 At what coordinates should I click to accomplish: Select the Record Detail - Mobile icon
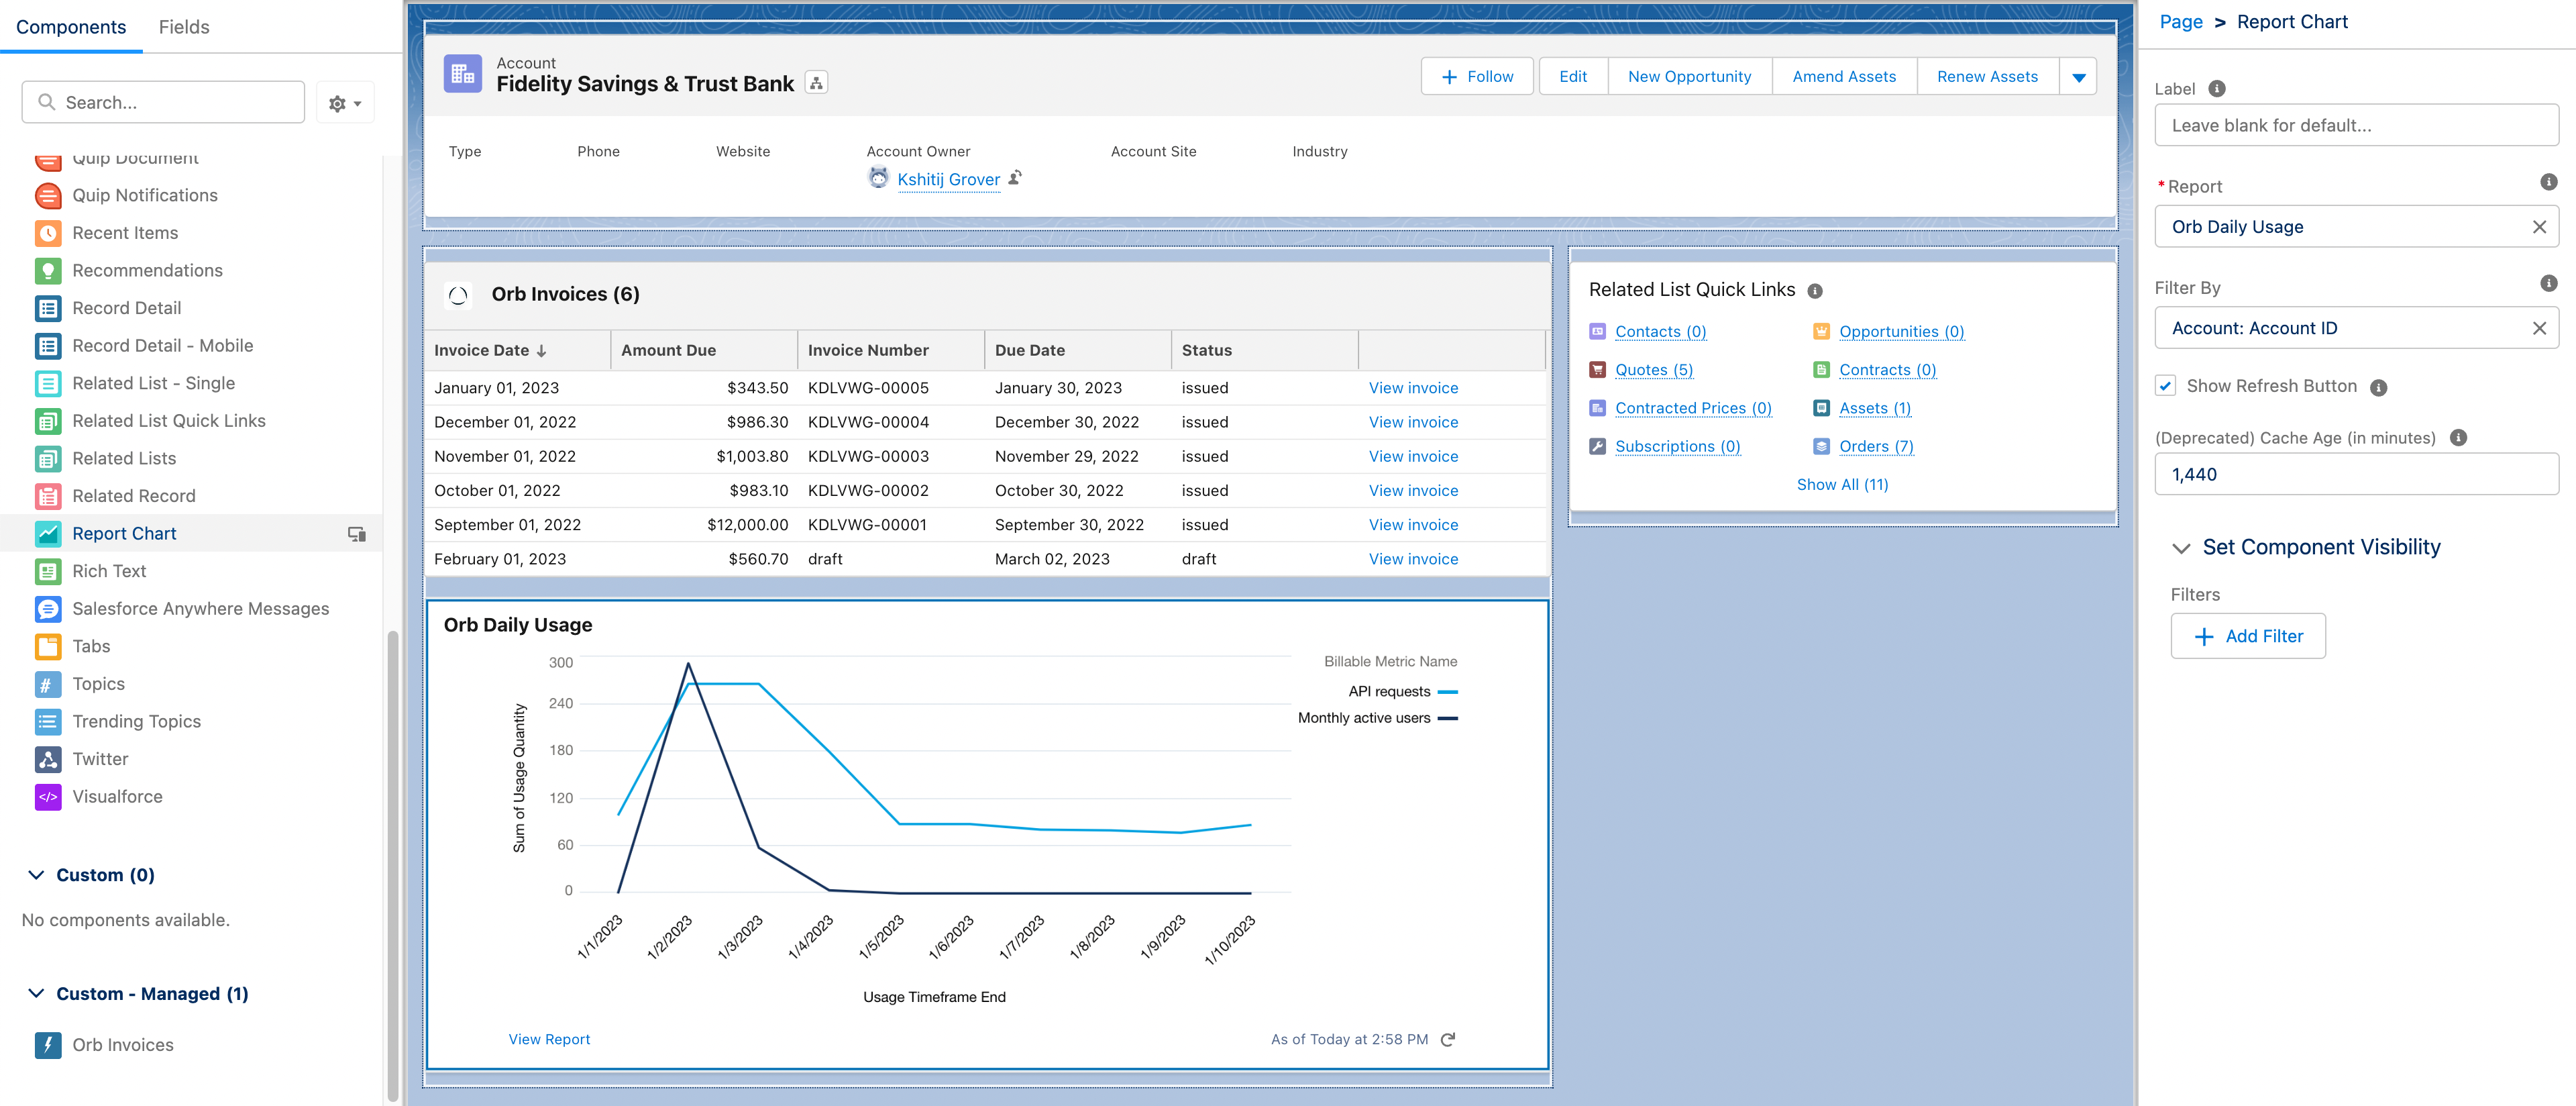(x=48, y=345)
